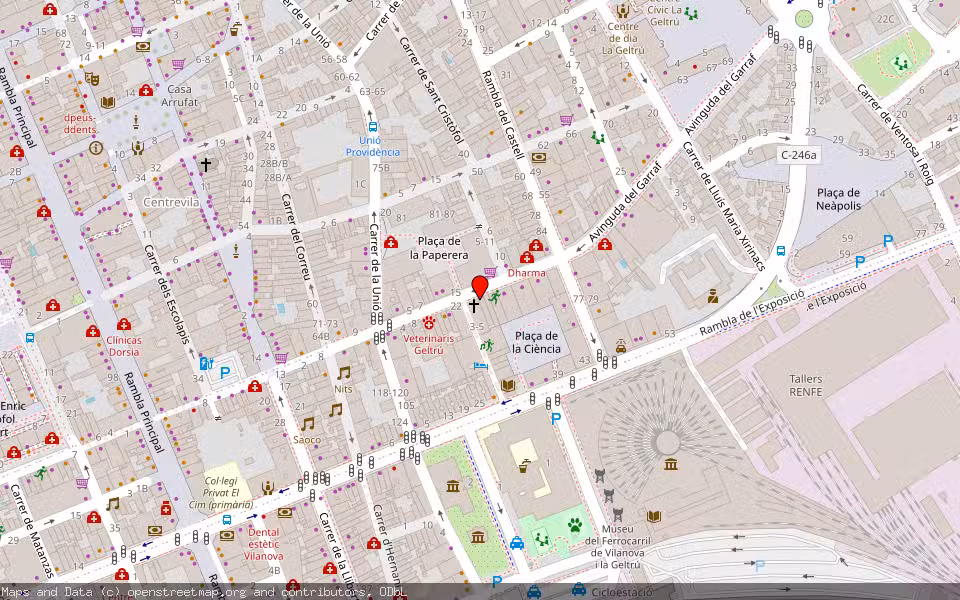960x600 pixels.
Task: Select the 'Carrer de Sant Cristòfol' street label
Action: (431, 90)
